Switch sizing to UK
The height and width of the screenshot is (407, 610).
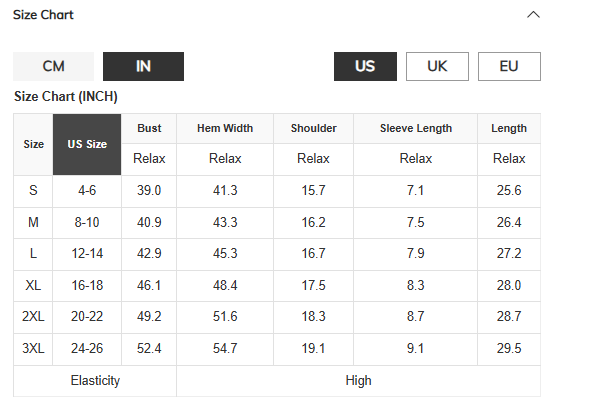[437, 67]
